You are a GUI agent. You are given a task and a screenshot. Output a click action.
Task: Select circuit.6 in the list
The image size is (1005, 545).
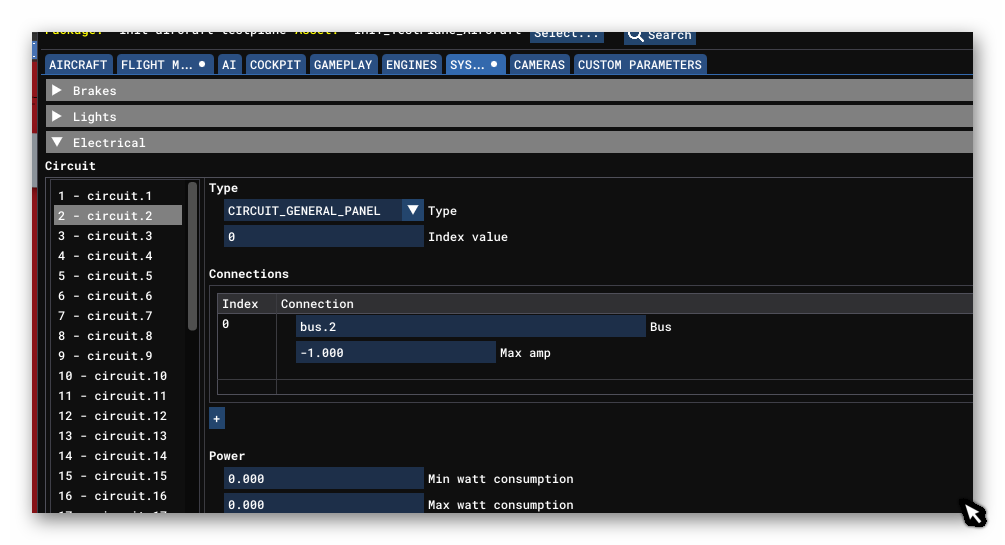119,296
